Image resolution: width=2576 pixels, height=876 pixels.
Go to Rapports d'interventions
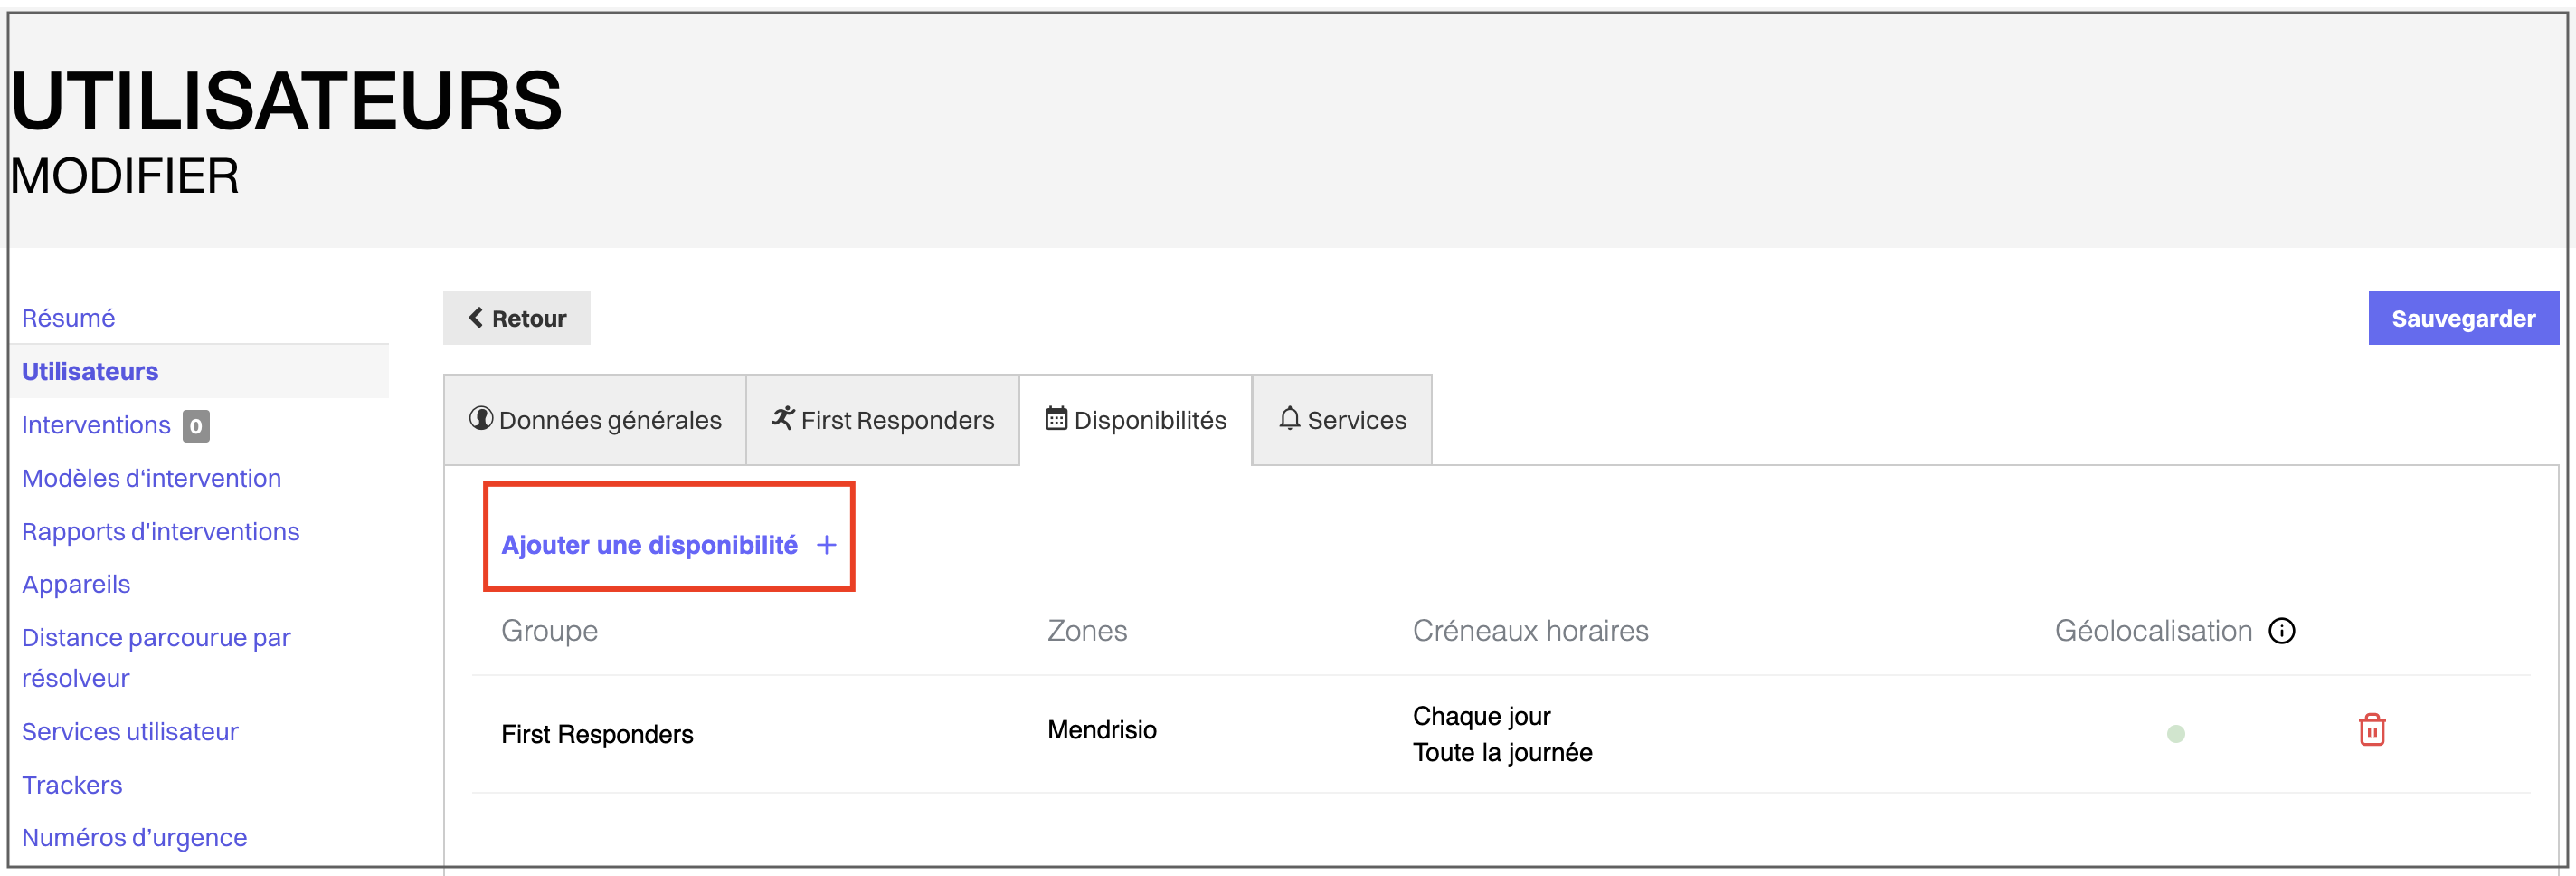[x=160, y=531]
